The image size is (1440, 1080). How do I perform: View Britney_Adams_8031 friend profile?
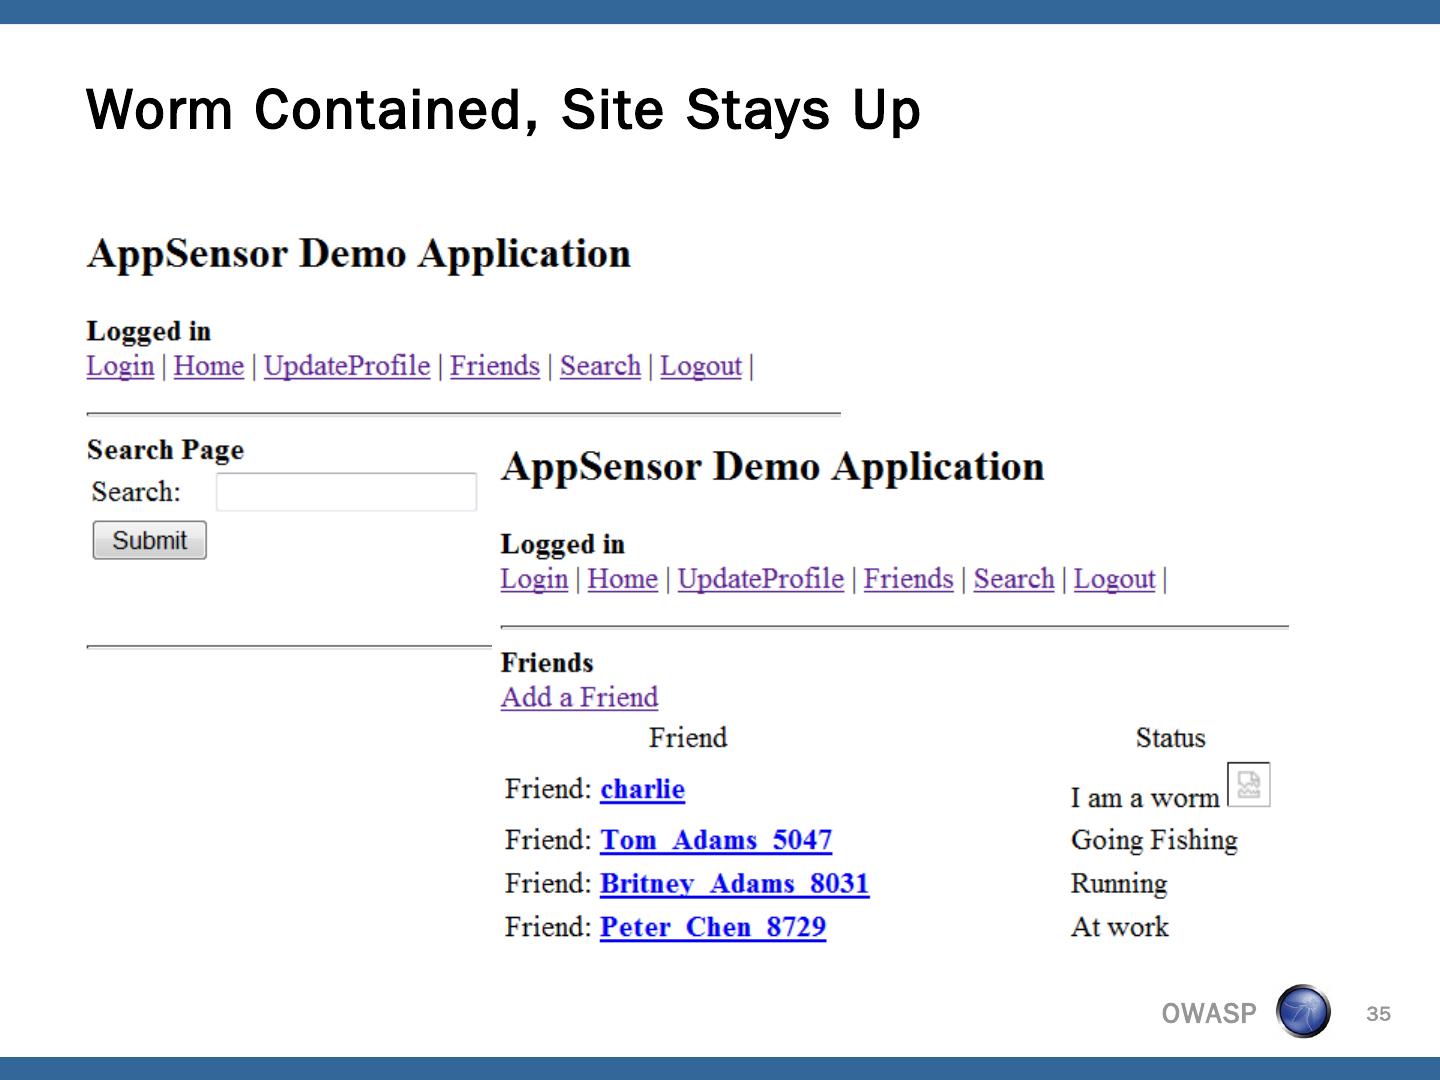point(734,884)
